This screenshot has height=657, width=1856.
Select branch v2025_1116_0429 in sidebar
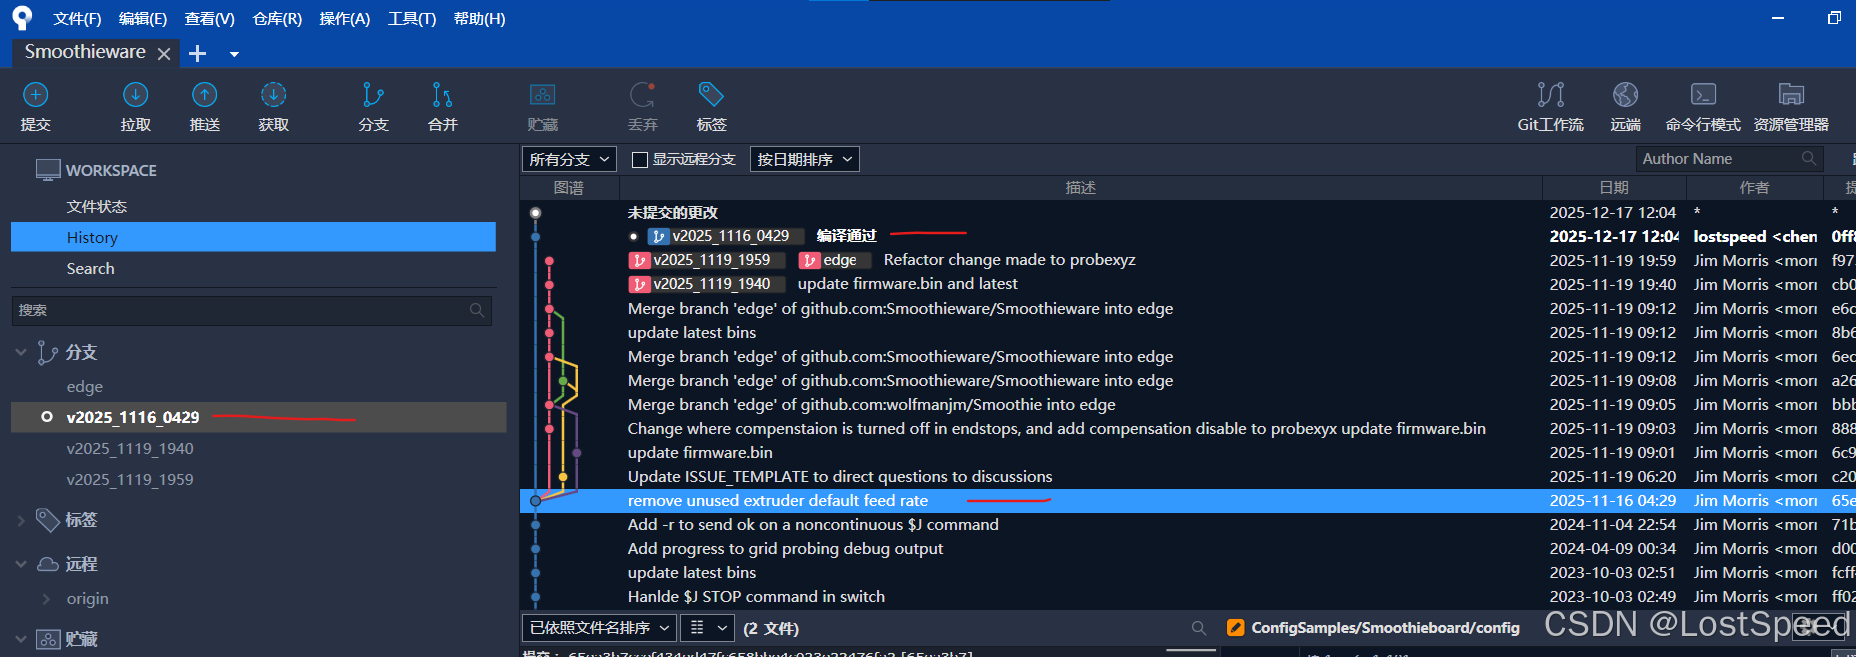[x=259, y=417]
